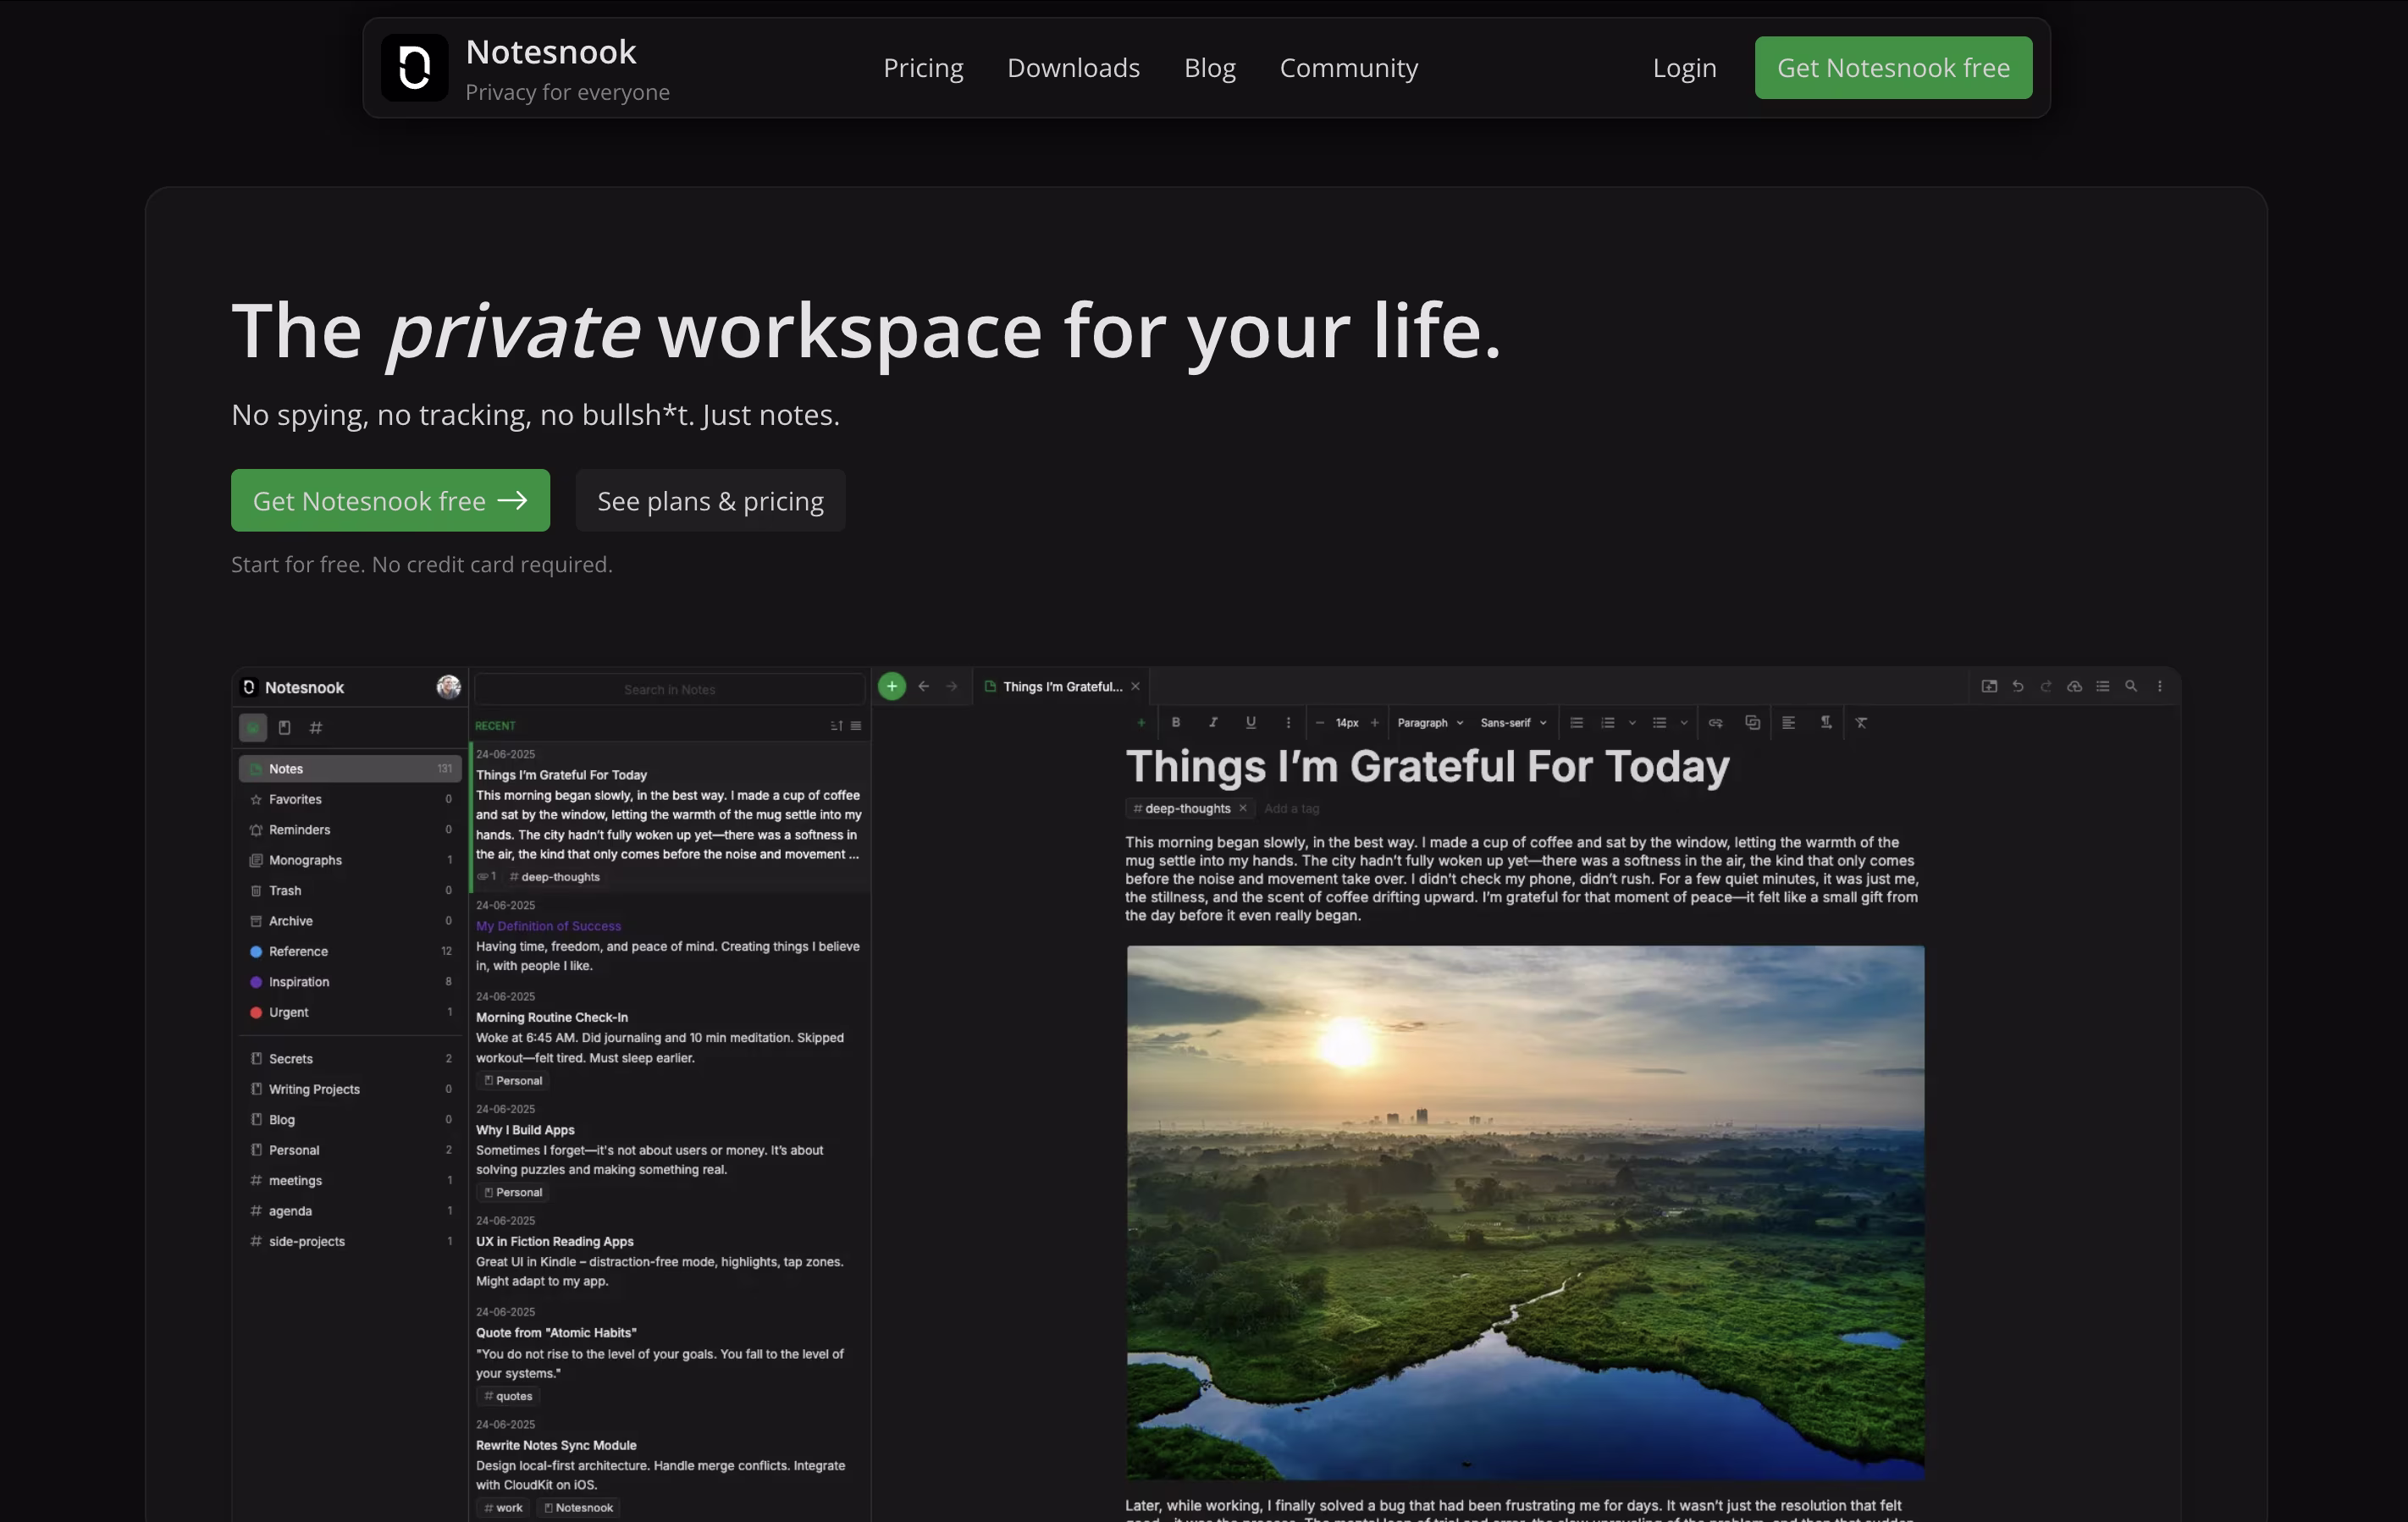2408x1522 pixels.
Task: Insert a checklist from the toolbar
Action: 1576,722
